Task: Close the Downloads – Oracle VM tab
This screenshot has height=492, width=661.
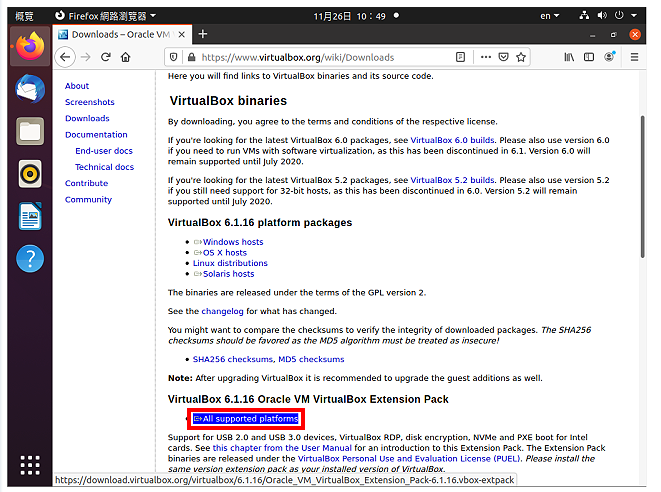Action: (182, 34)
